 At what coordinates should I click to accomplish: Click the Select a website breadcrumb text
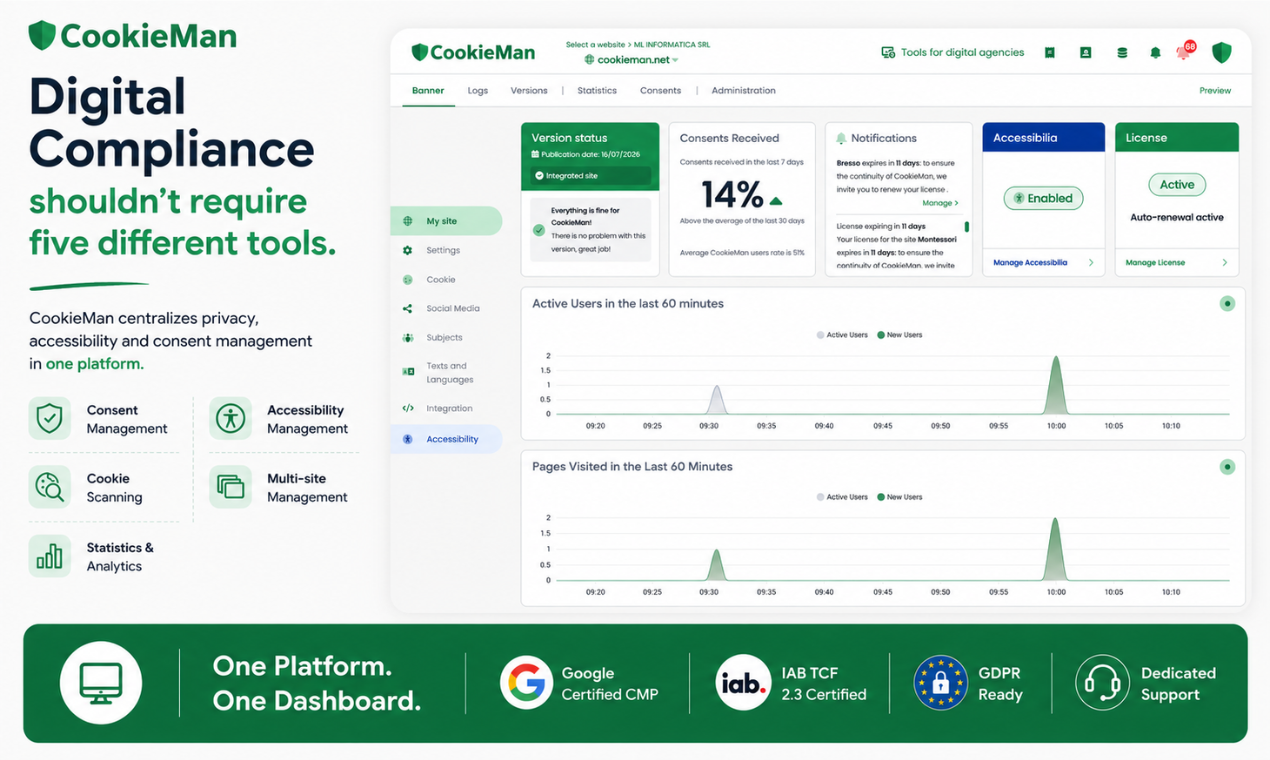pyautogui.click(x=595, y=45)
